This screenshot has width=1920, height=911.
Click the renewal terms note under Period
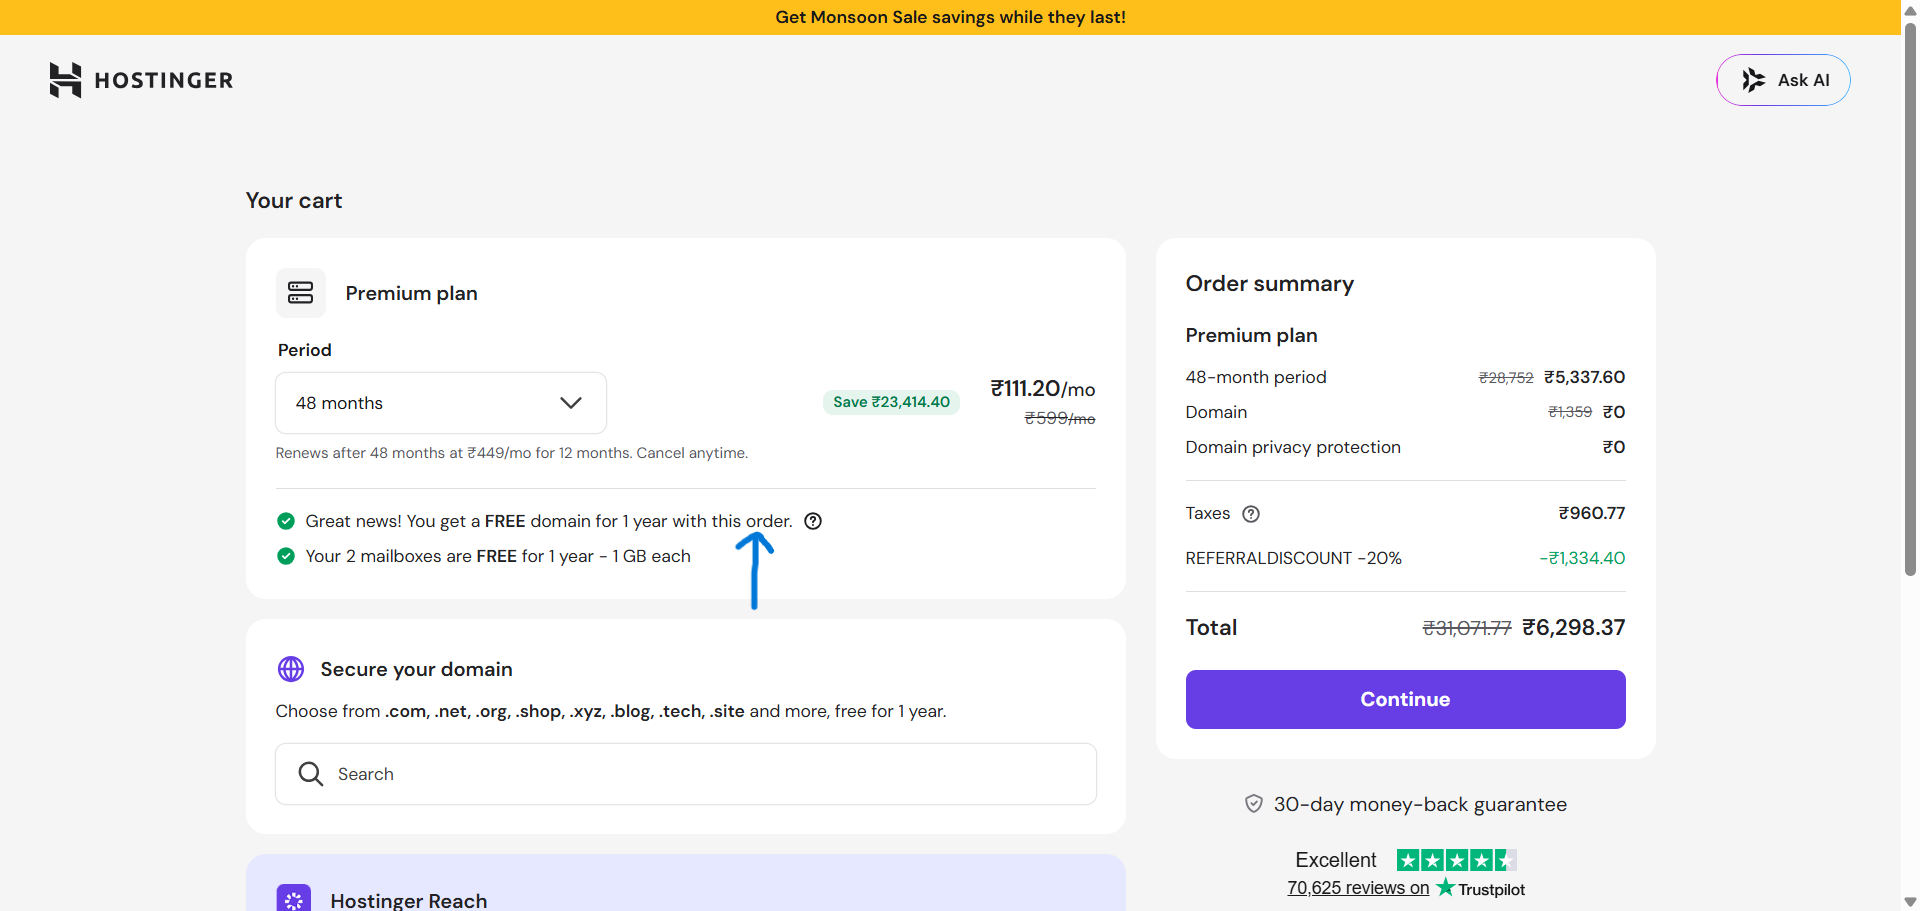[x=512, y=453]
